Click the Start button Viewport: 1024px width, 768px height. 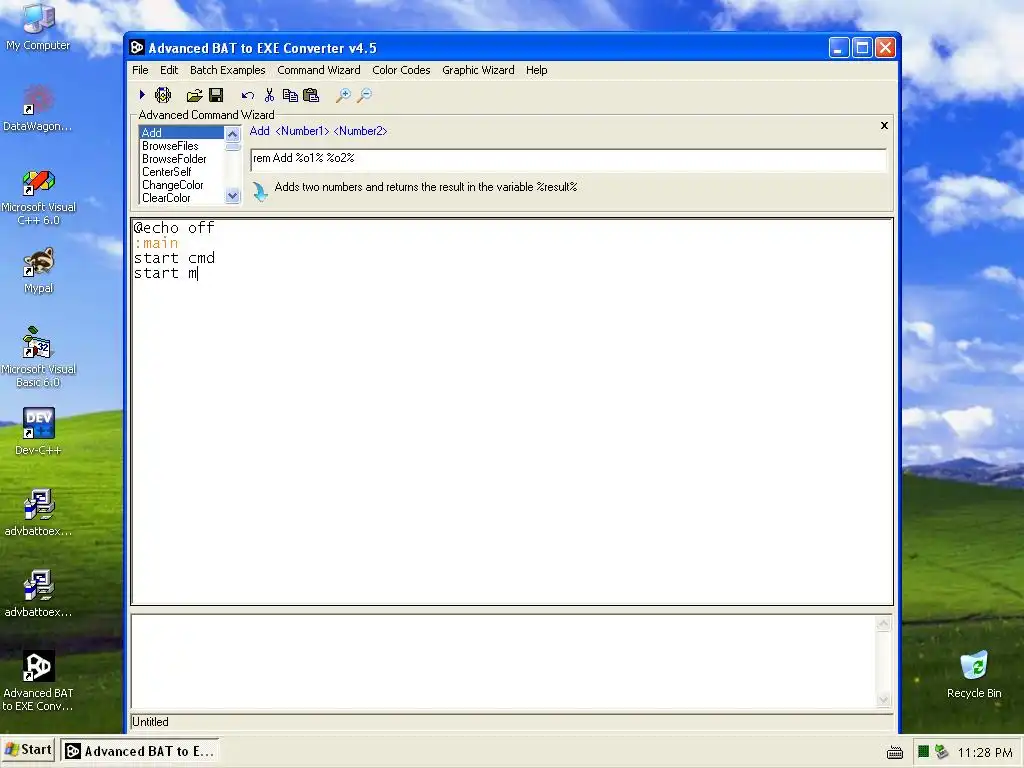tap(28, 750)
